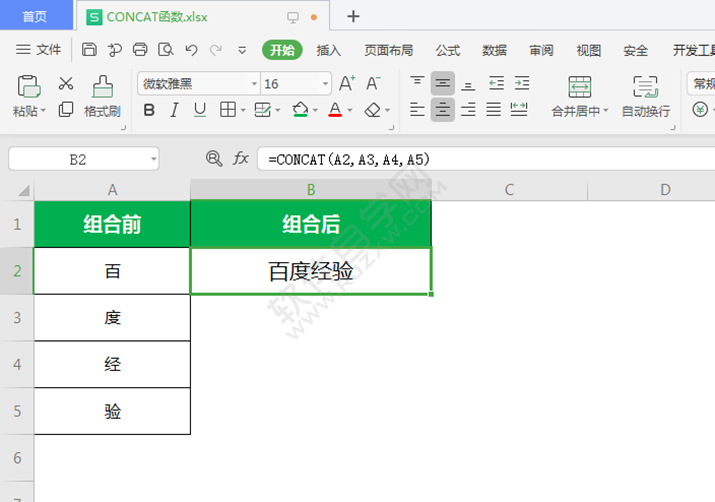Screen dimensions: 715x502
Task: Select column B header
Action: tap(311, 190)
